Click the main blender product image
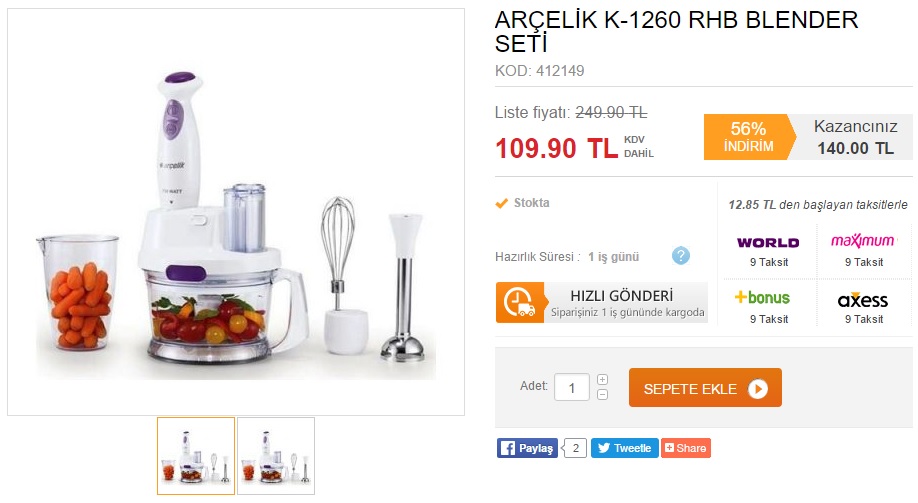 coord(236,212)
